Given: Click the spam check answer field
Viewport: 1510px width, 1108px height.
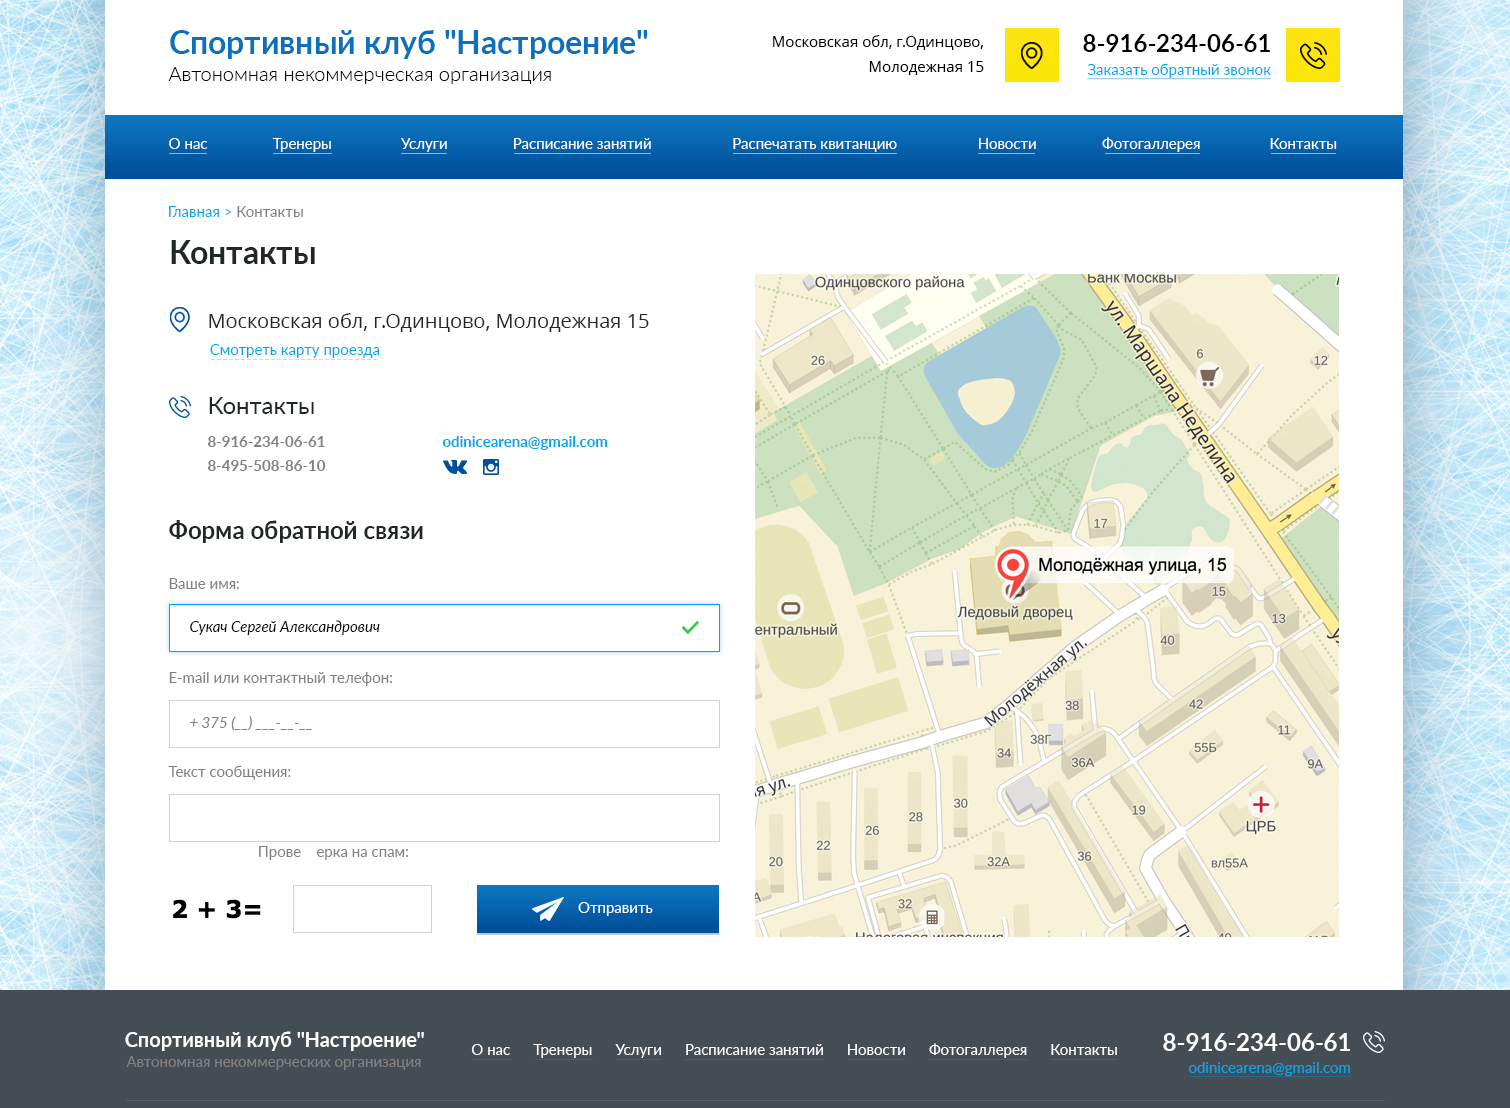Looking at the screenshot, I should 362,909.
